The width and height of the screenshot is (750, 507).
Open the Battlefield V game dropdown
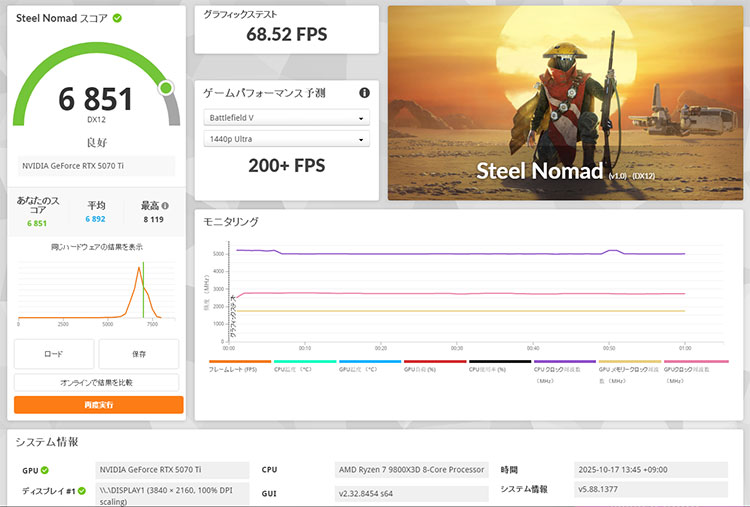coord(286,117)
